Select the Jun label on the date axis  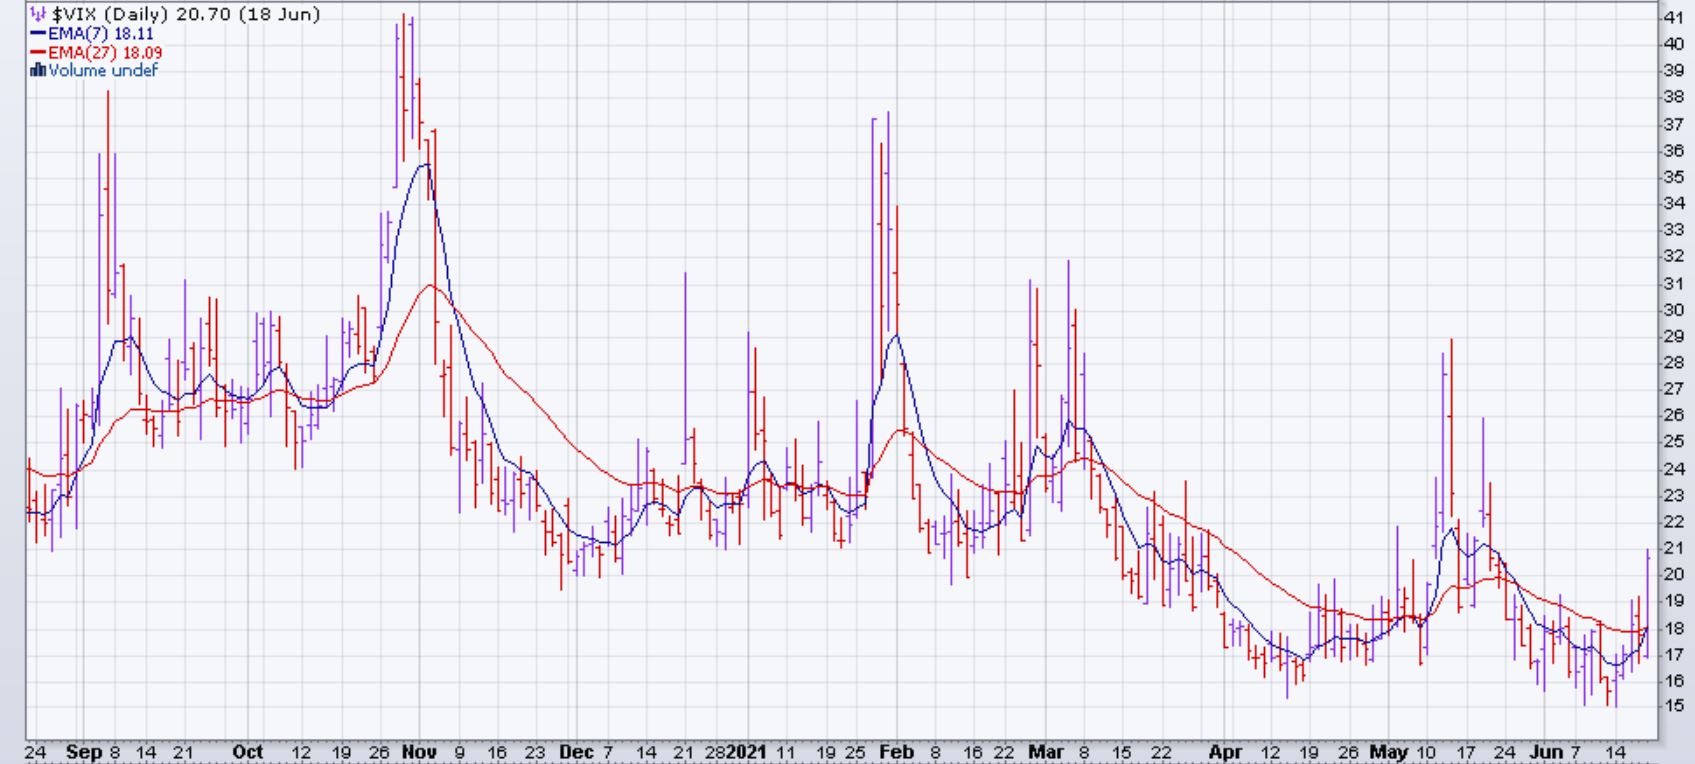[x=1546, y=752]
